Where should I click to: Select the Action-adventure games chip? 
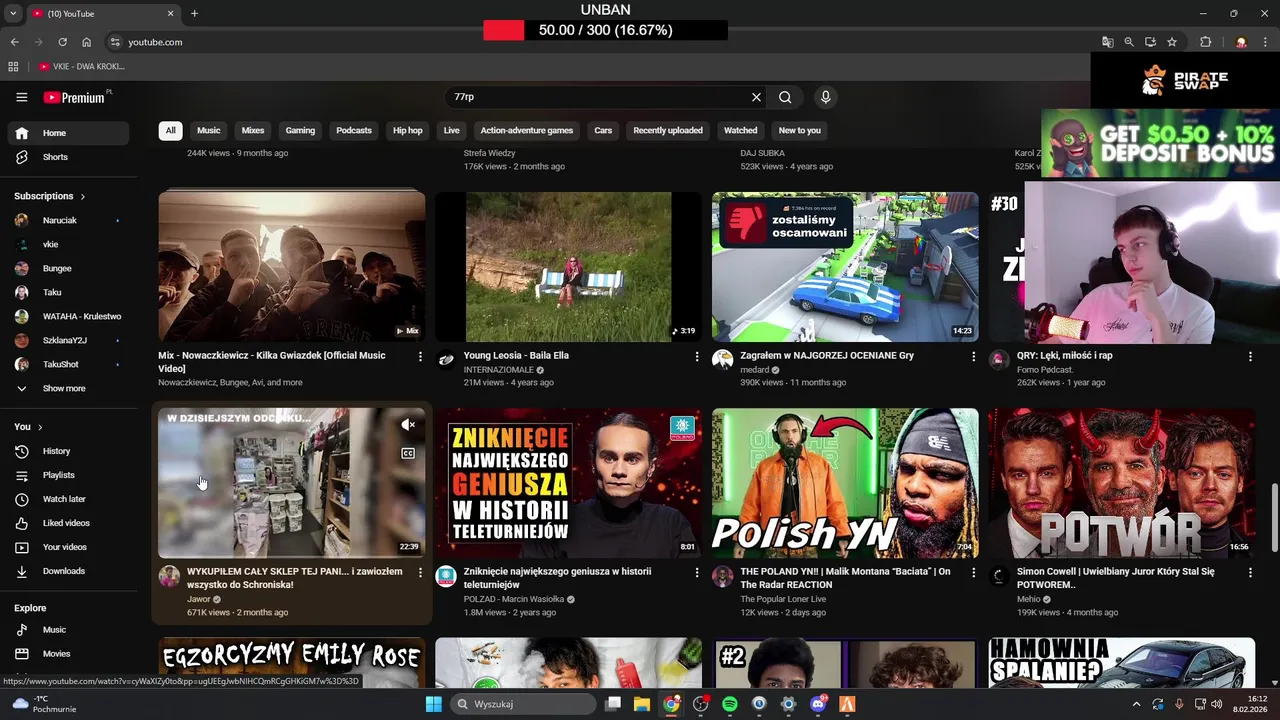527,131
